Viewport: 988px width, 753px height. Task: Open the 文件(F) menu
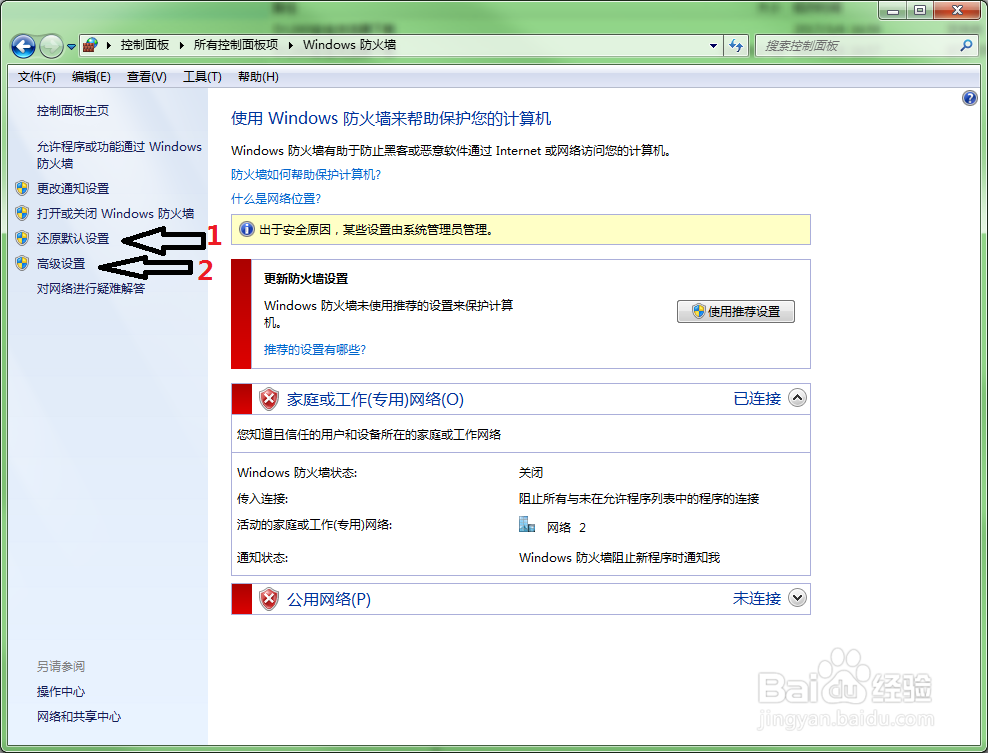click(x=37, y=77)
